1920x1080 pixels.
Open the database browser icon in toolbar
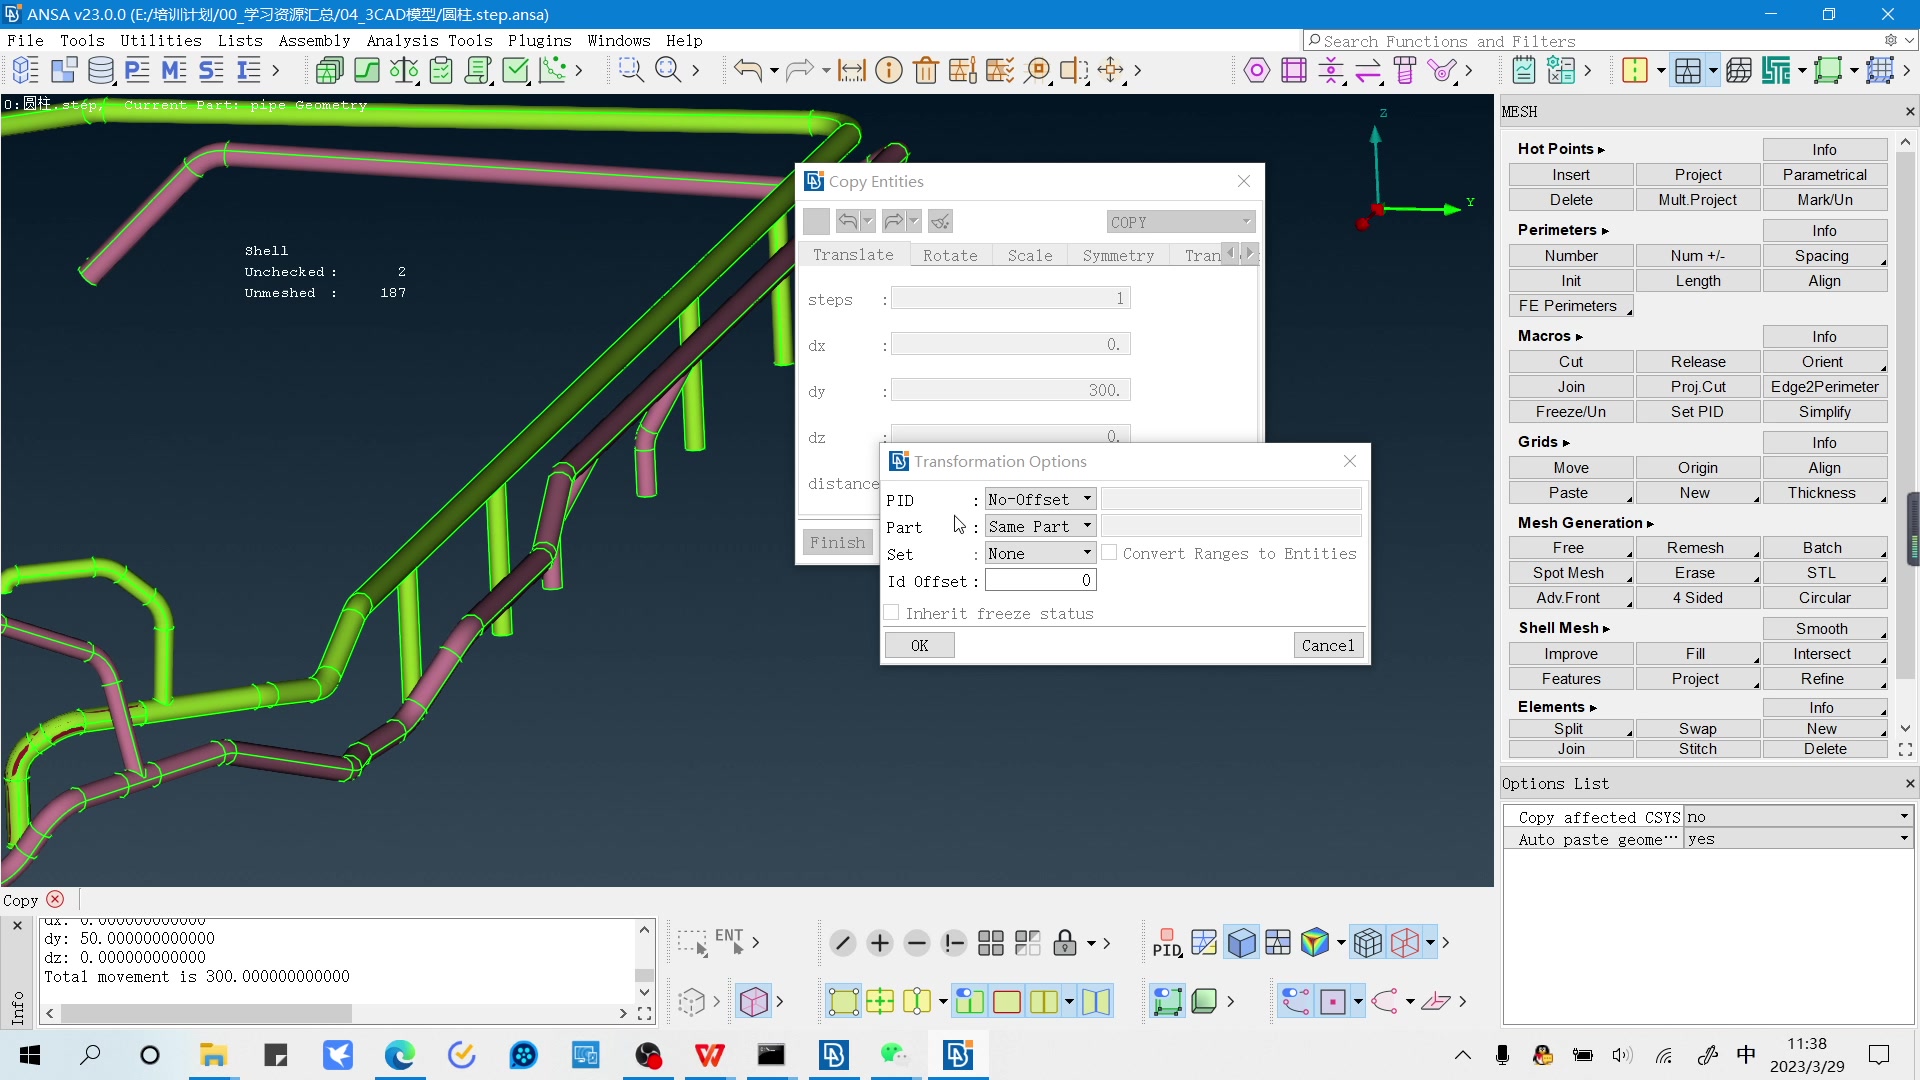click(x=100, y=71)
